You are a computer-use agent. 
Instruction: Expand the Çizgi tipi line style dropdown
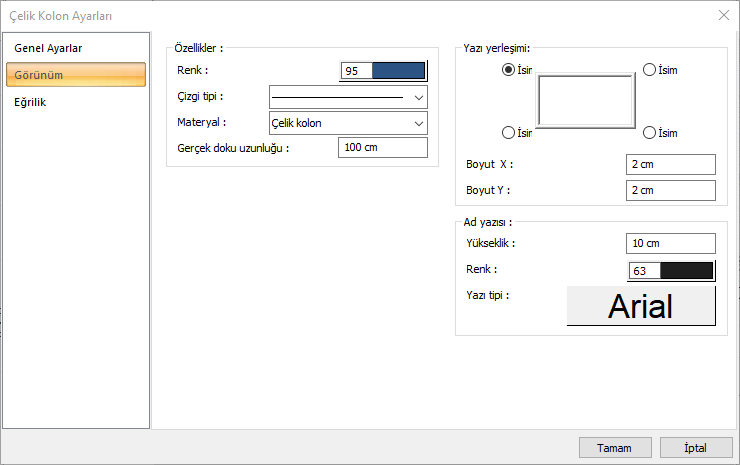(348, 97)
